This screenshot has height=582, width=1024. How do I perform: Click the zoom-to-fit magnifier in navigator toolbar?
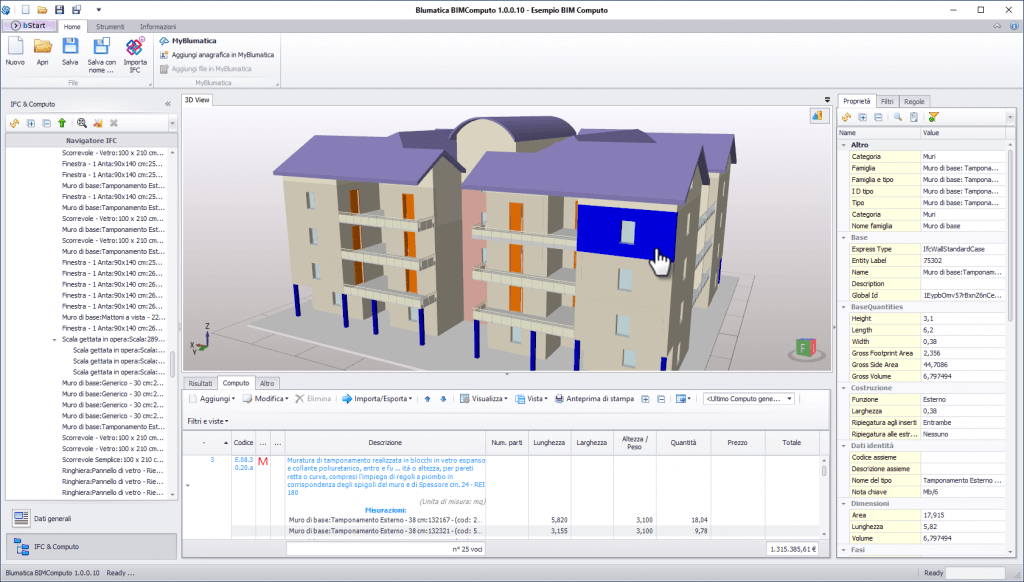[x=82, y=123]
